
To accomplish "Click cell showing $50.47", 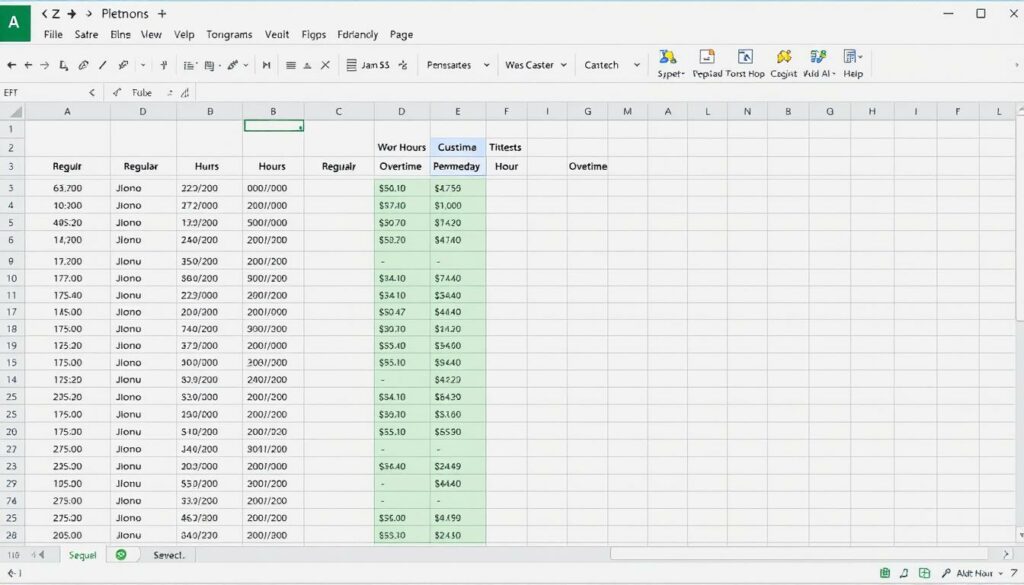I will pyautogui.click(x=402, y=312).
